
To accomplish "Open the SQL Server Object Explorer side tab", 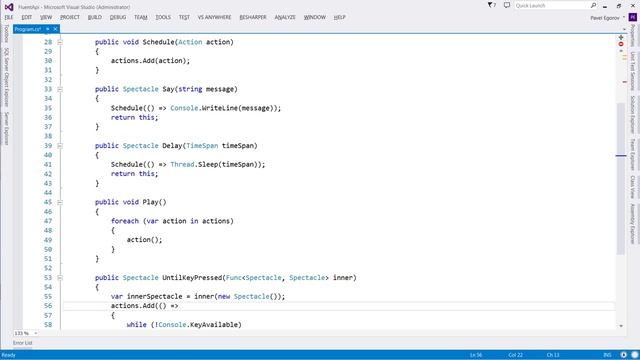I will pos(6,77).
